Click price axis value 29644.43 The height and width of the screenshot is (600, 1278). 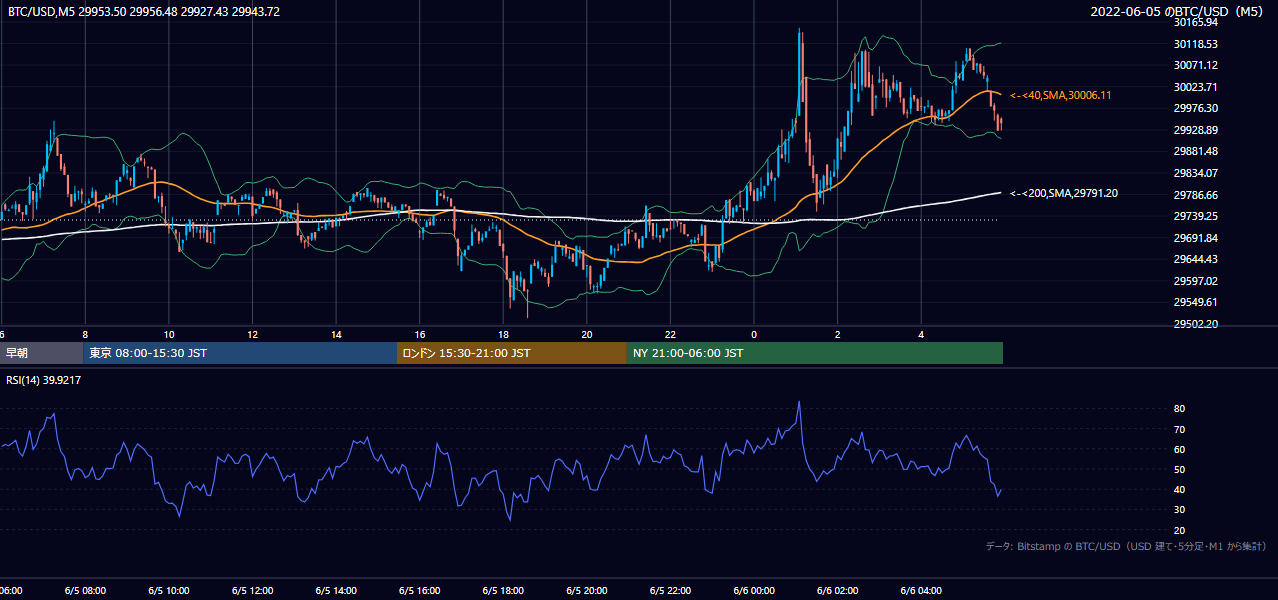[x=1195, y=259]
